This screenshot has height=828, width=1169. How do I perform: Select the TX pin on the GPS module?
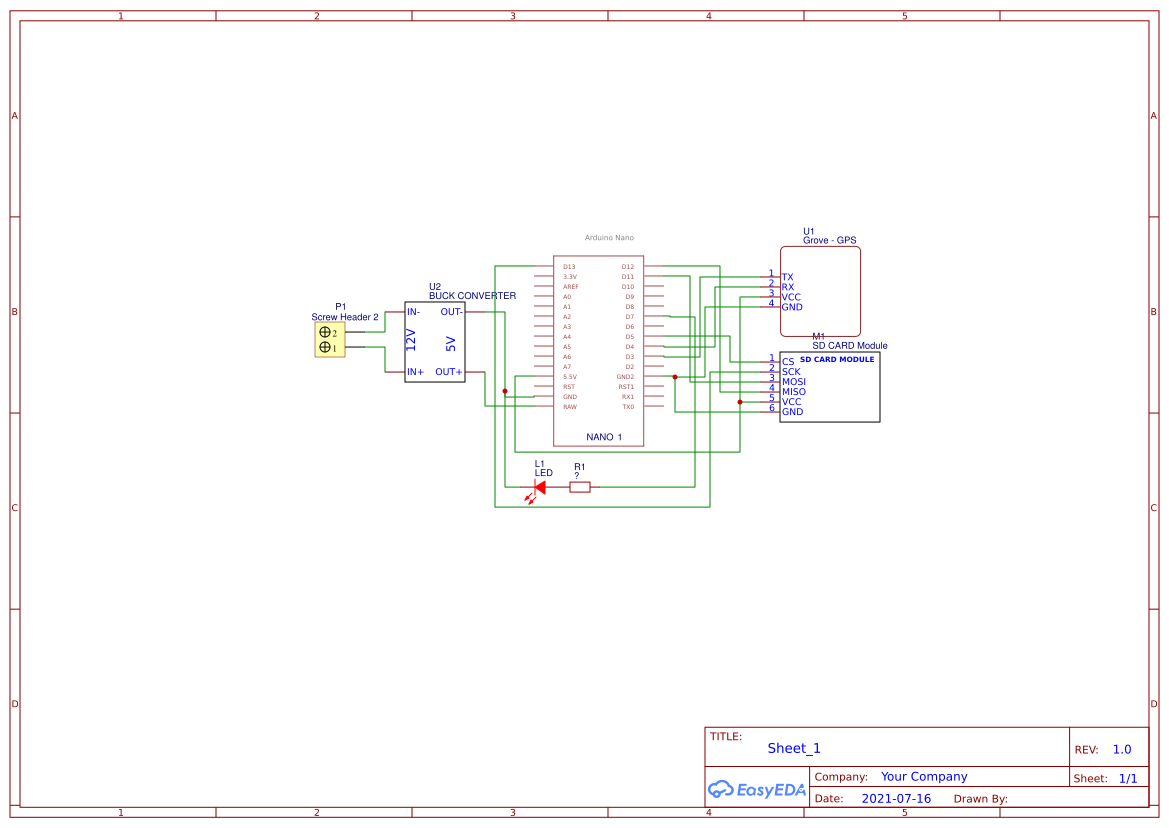(787, 277)
